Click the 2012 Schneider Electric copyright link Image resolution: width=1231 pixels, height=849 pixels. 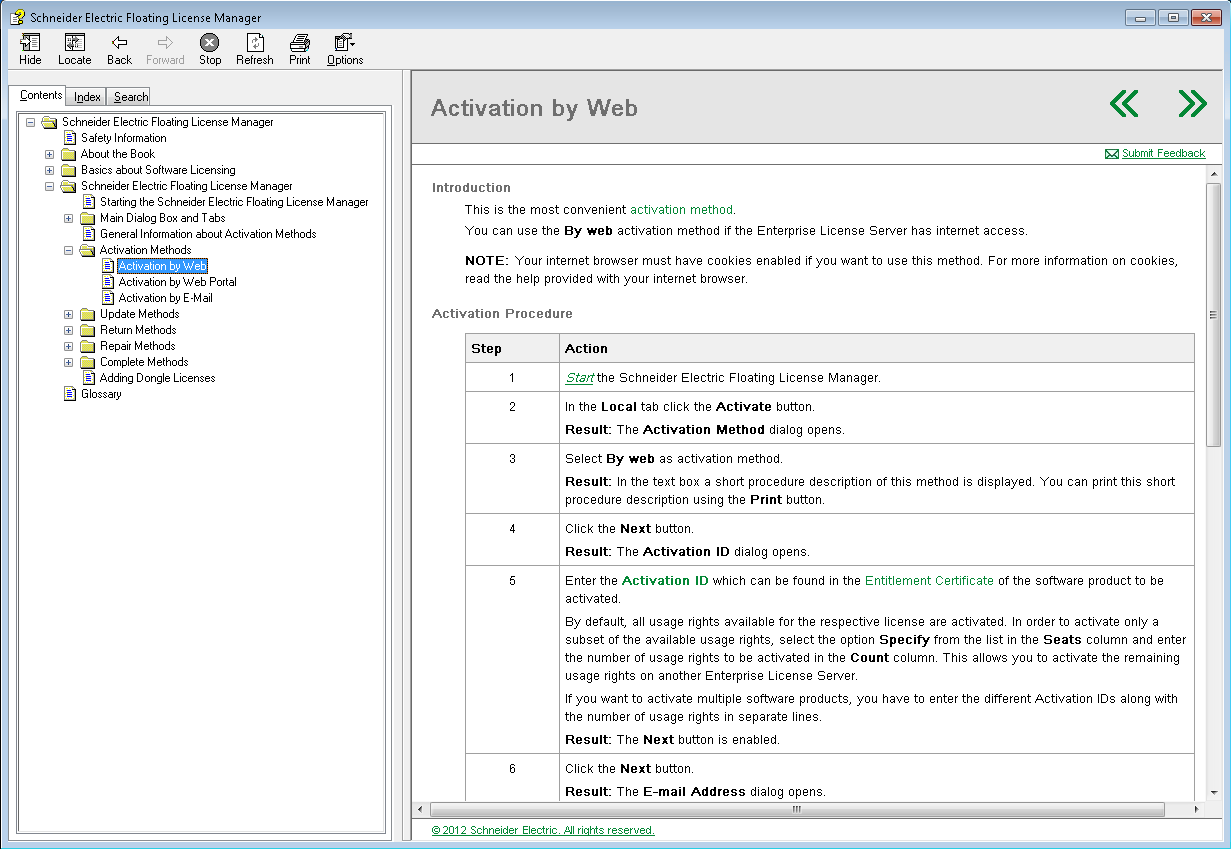[x=543, y=830]
